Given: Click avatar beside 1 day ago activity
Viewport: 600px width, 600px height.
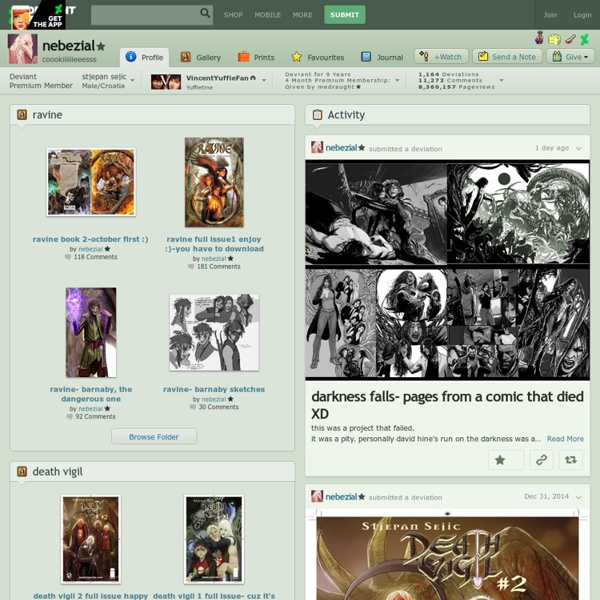Looking at the screenshot, I should click(x=317, y=147).
